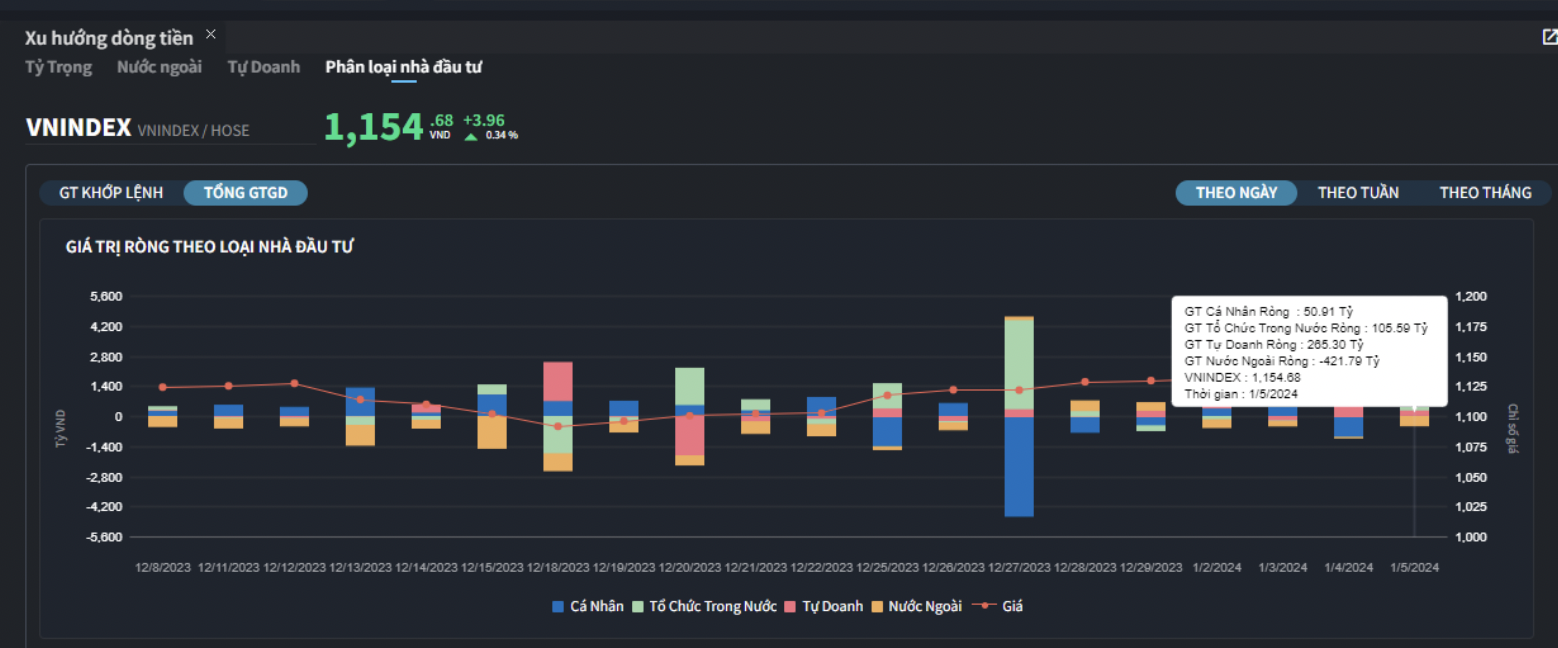Click the Giá line point at 12/18/2023
Image resolution: width=1558 pixels, height=648 pixels.
558,427
